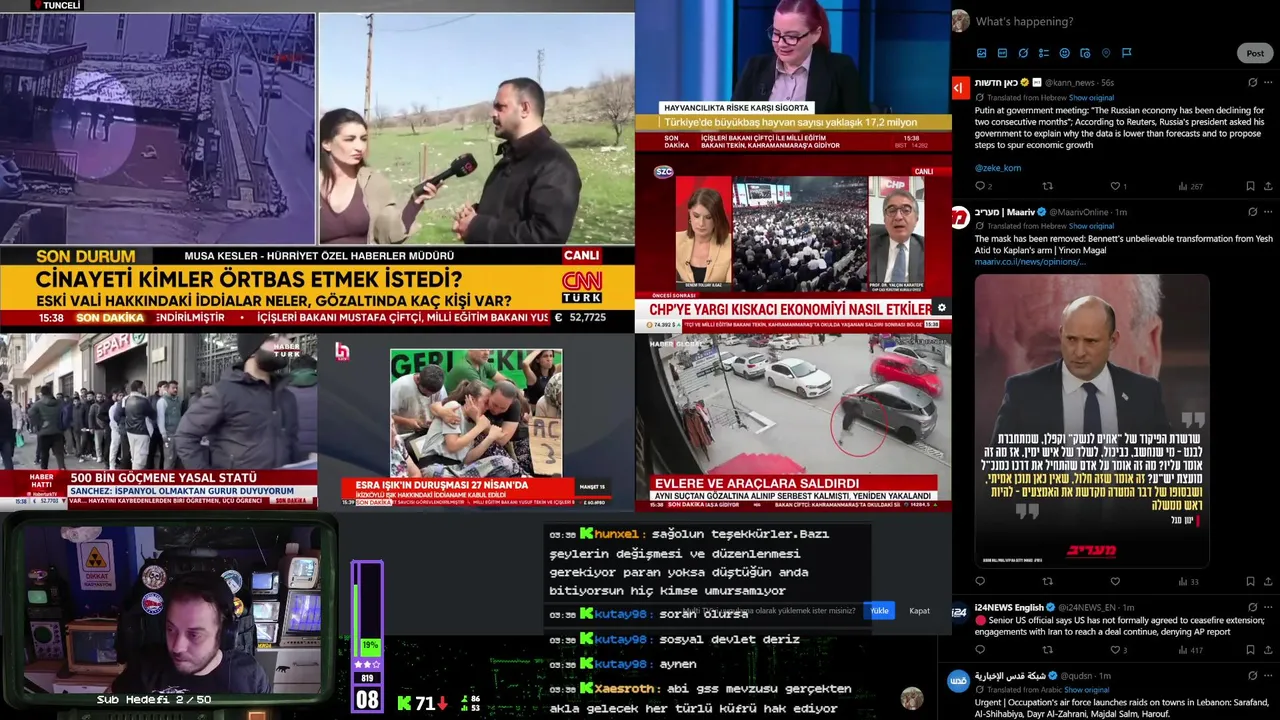Show original Arabic of qudsn tweet

(1086, 690)
